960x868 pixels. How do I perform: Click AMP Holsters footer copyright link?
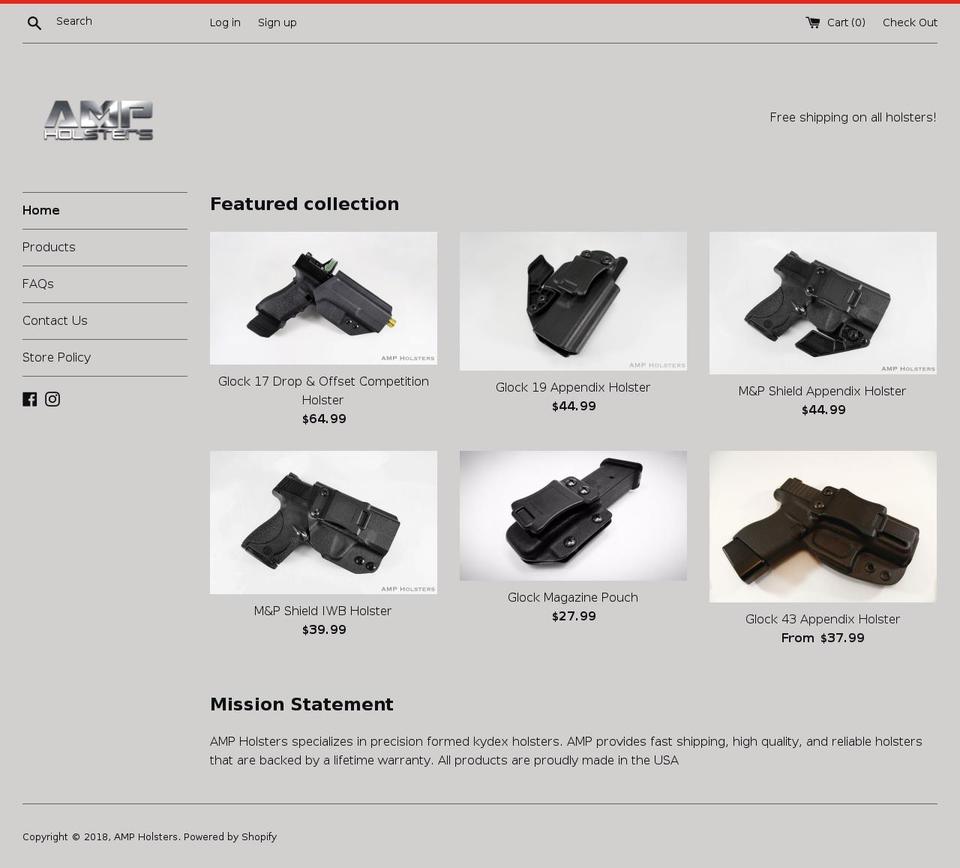tap(146, 837)
